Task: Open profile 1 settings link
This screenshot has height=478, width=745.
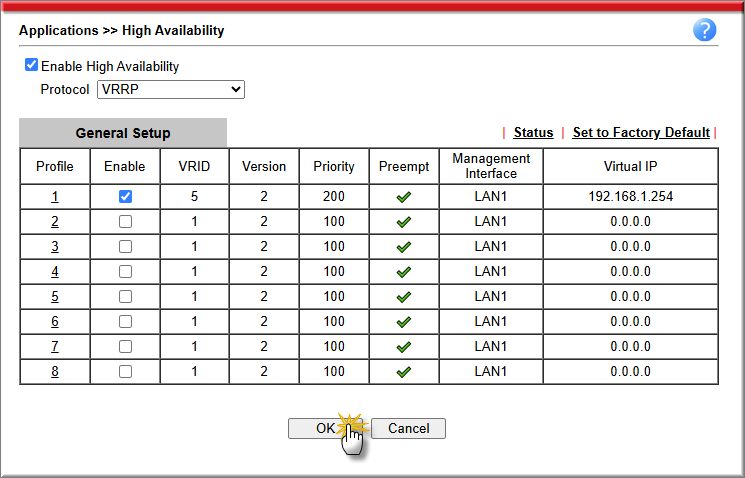Action: point(55,197)
